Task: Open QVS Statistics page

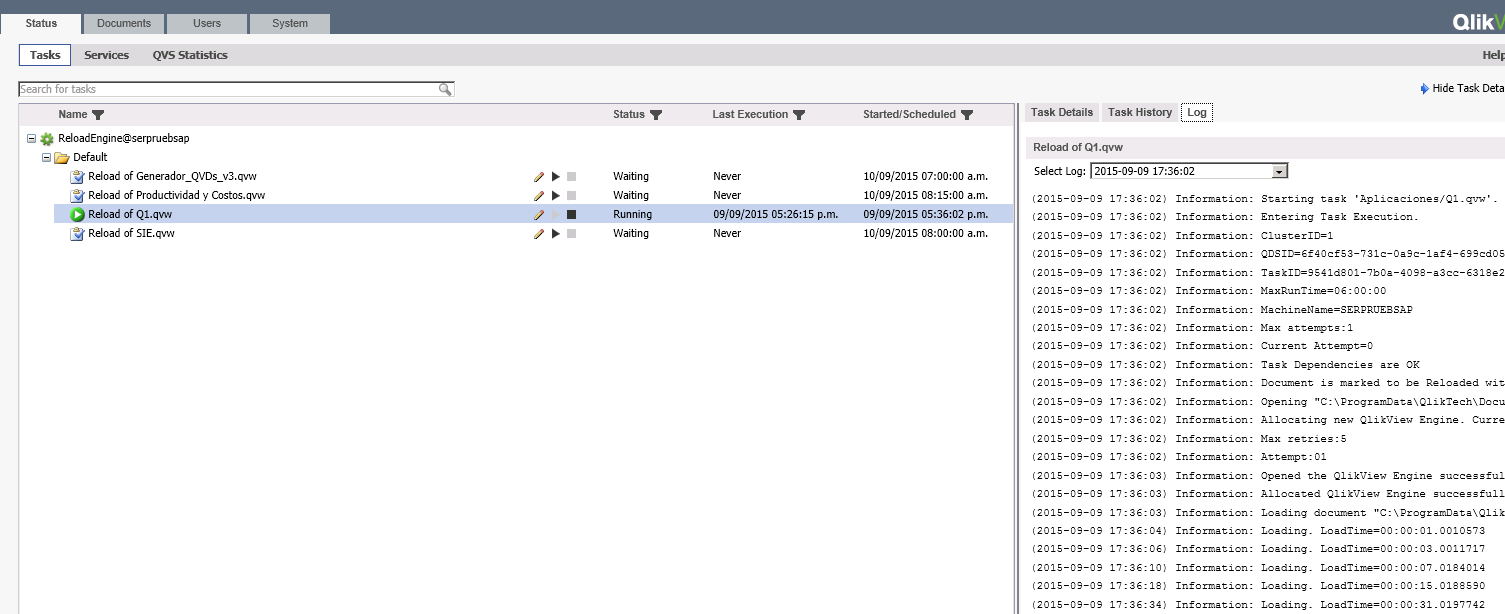Action: coord(190,55)
